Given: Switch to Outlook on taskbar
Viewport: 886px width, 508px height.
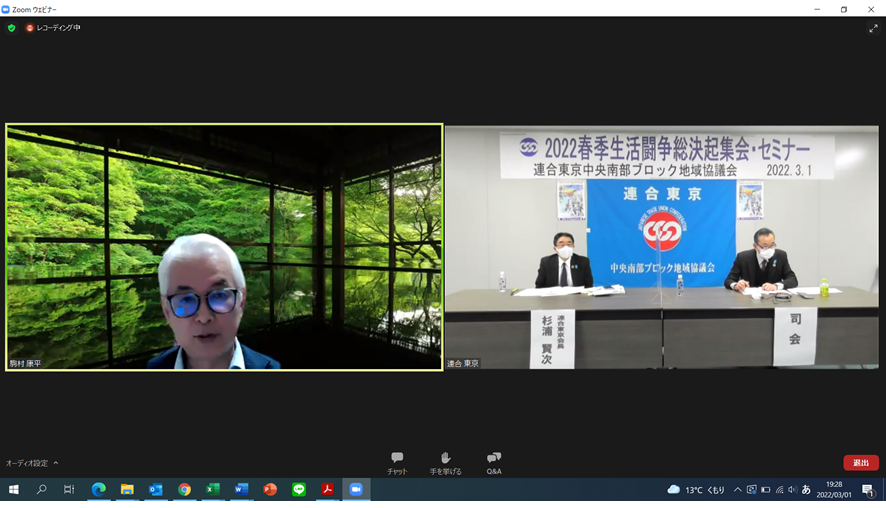Looking at the screenshot, I should (x=155, y=489).
